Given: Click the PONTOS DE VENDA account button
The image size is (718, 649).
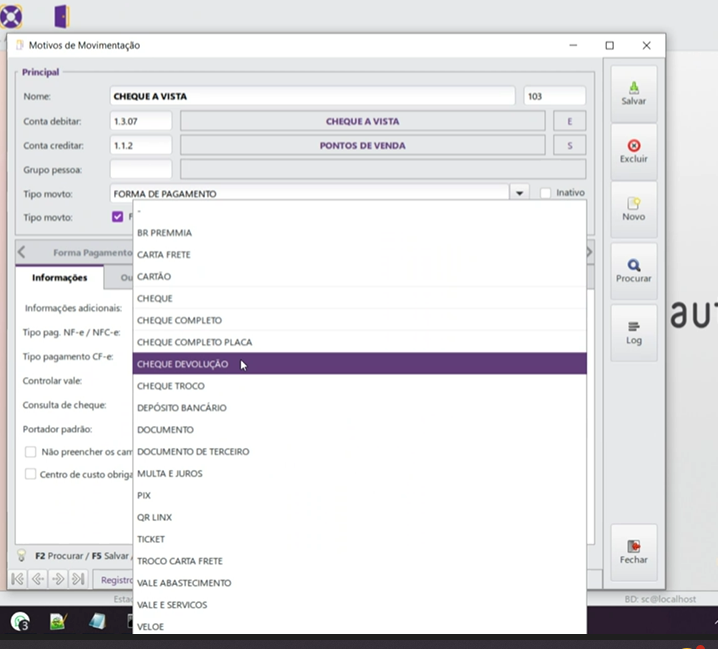Looking at the screenshot, I should coord(363,146).
